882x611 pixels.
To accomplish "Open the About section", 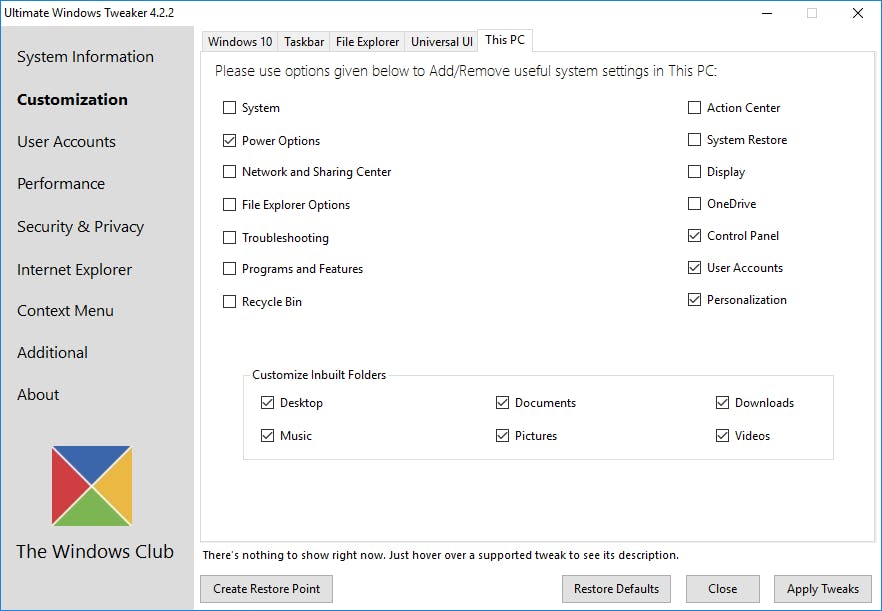I will [x=38, y=395].
